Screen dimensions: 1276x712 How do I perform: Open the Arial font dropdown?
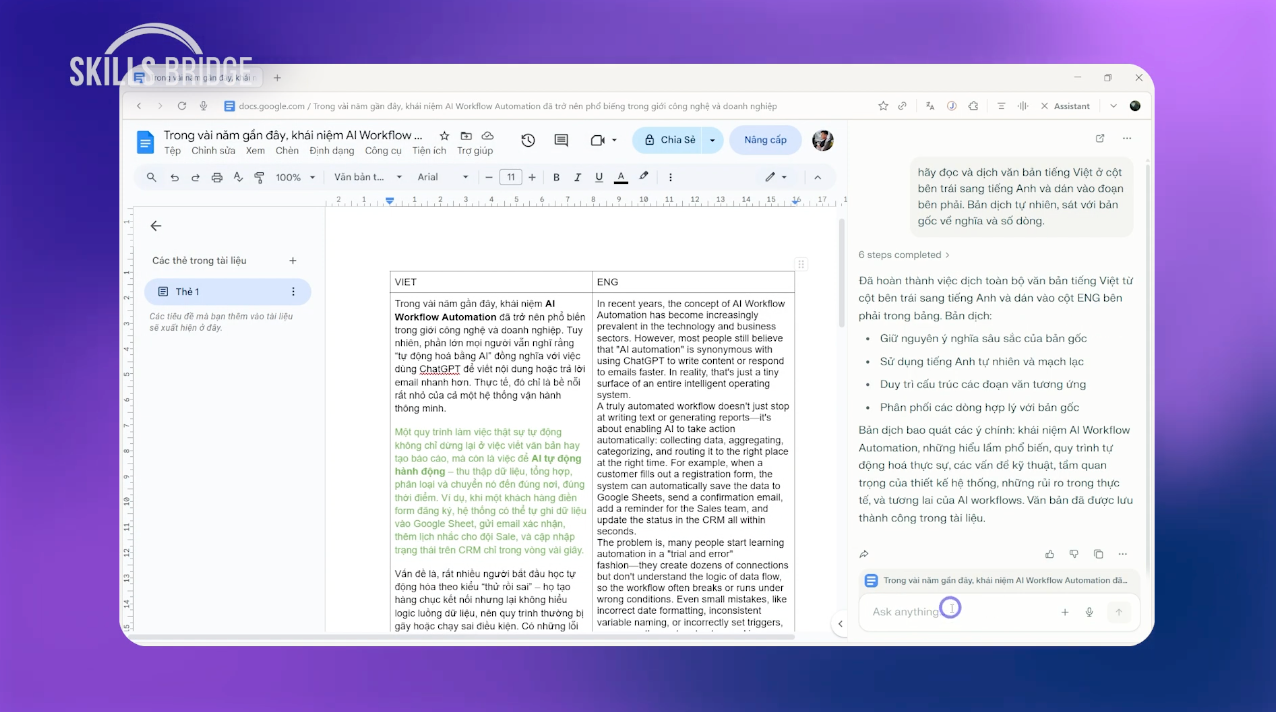click(442, 177)
